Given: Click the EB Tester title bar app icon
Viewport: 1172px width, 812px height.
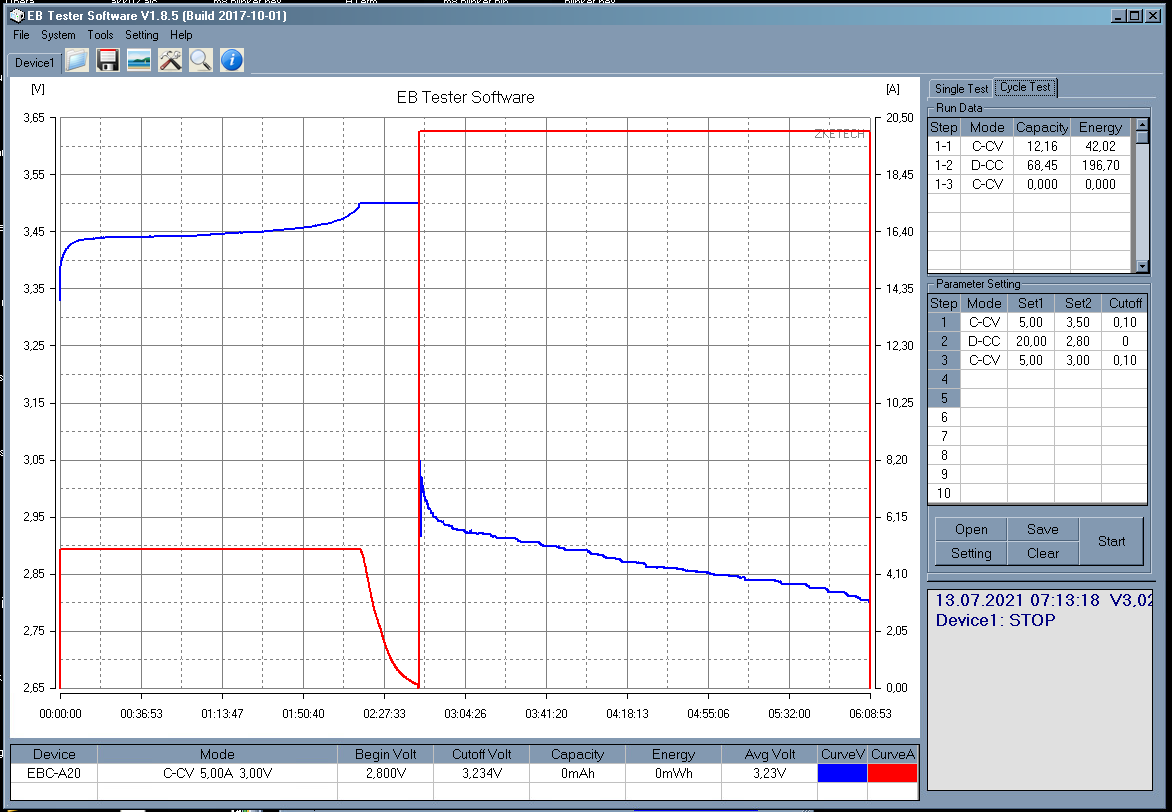Looking at the screenshot, I should pos(16,16).
